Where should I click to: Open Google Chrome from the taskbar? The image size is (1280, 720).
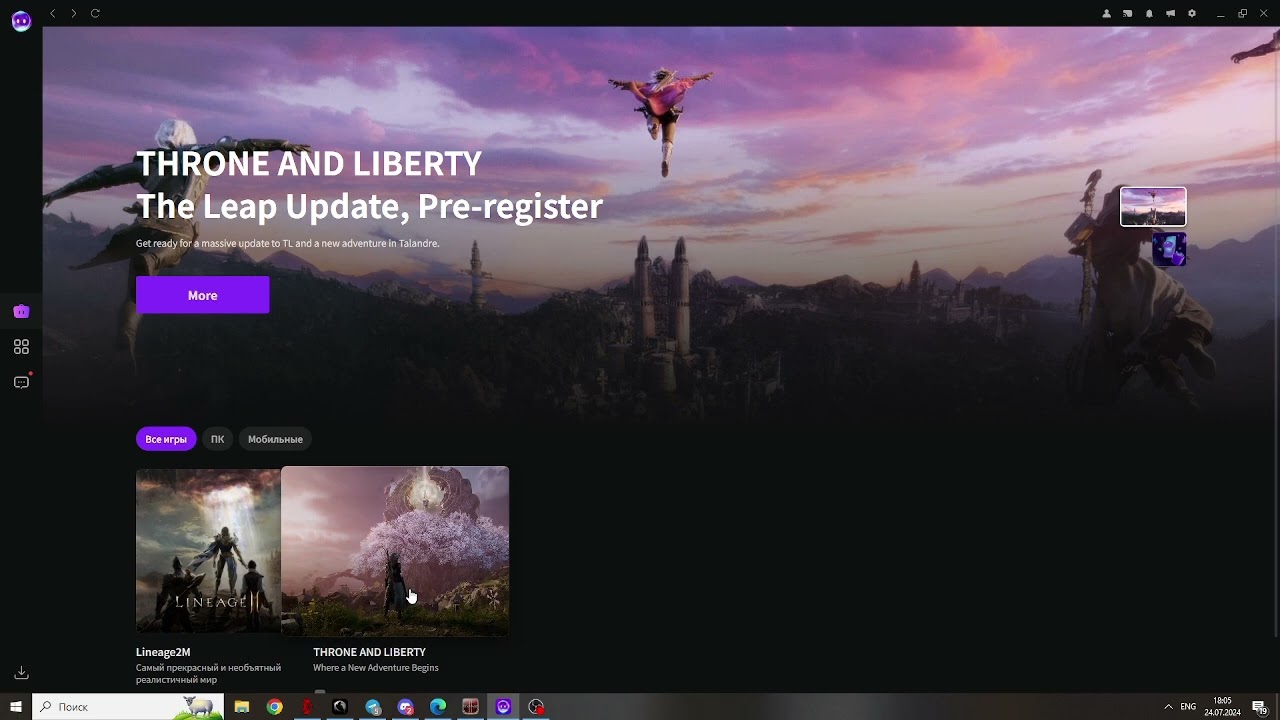click(x=275, y=707)
